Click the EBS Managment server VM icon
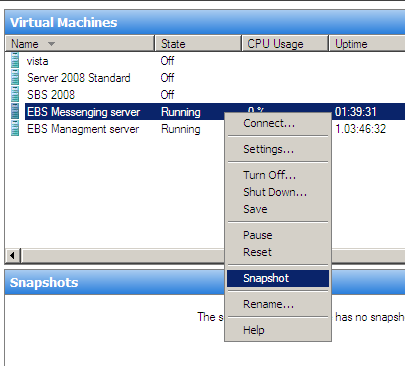This screenshot has width=405, height=366. point(15,129)
